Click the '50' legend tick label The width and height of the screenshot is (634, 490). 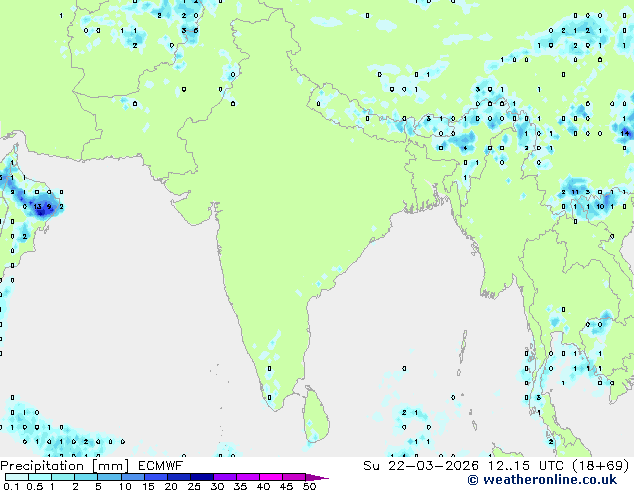tap(310, 486)
